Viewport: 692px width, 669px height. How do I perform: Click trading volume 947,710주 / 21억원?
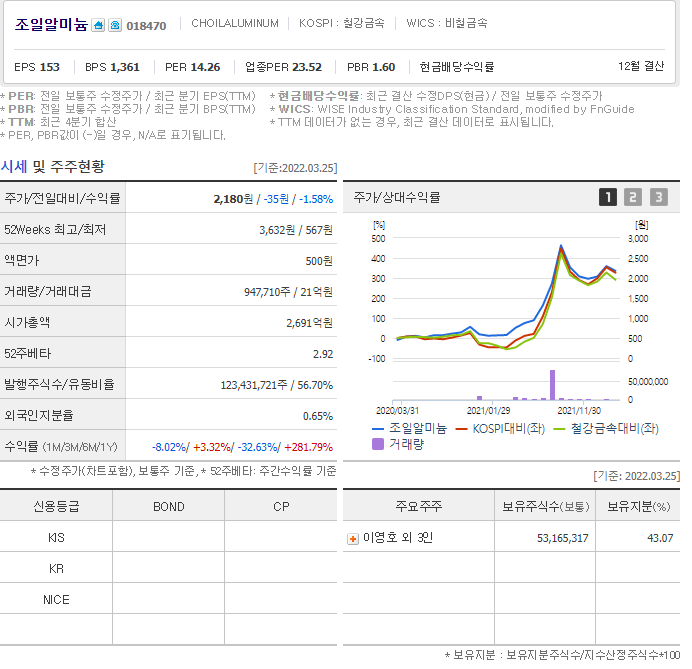(x=288, y=292)
